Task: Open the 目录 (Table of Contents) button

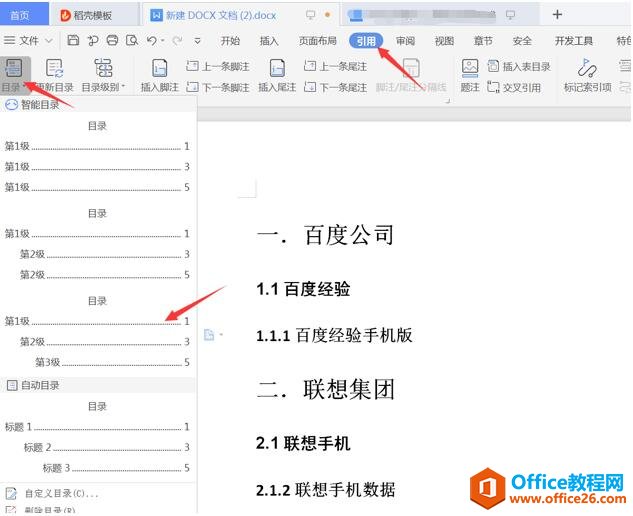Action: click(x=15, y=76)
